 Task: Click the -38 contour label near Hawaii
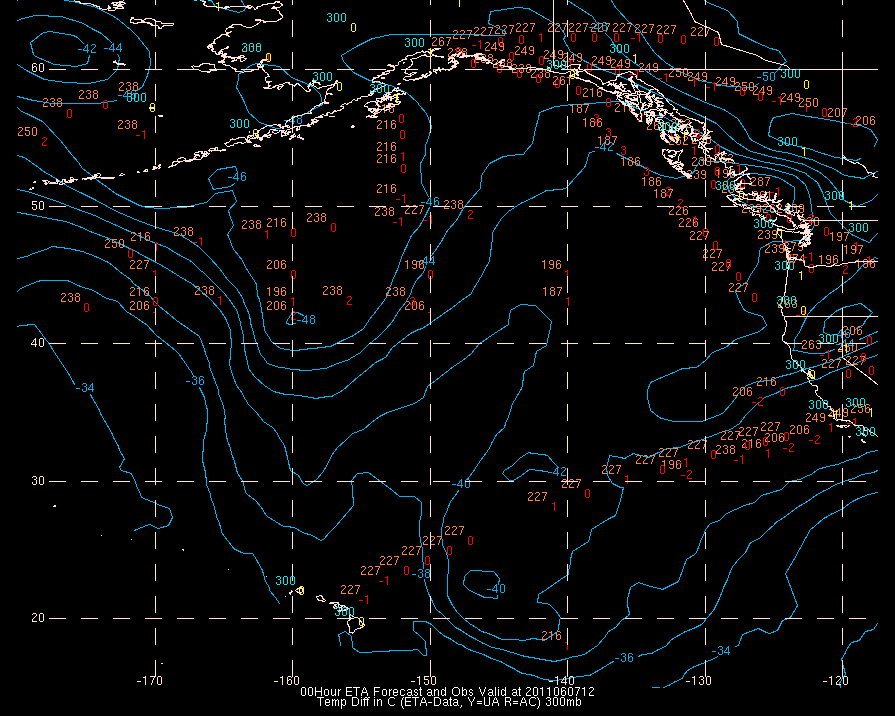422,573
